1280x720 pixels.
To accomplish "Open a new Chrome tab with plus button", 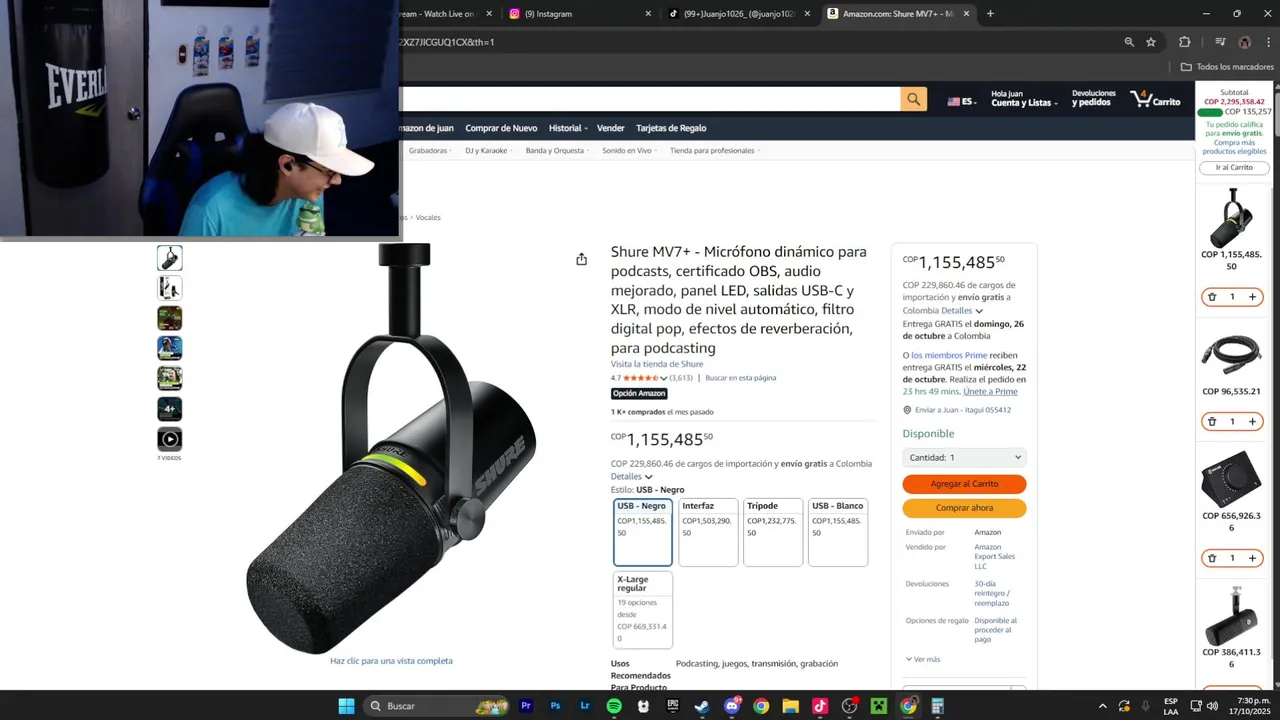I will point(990,14).
